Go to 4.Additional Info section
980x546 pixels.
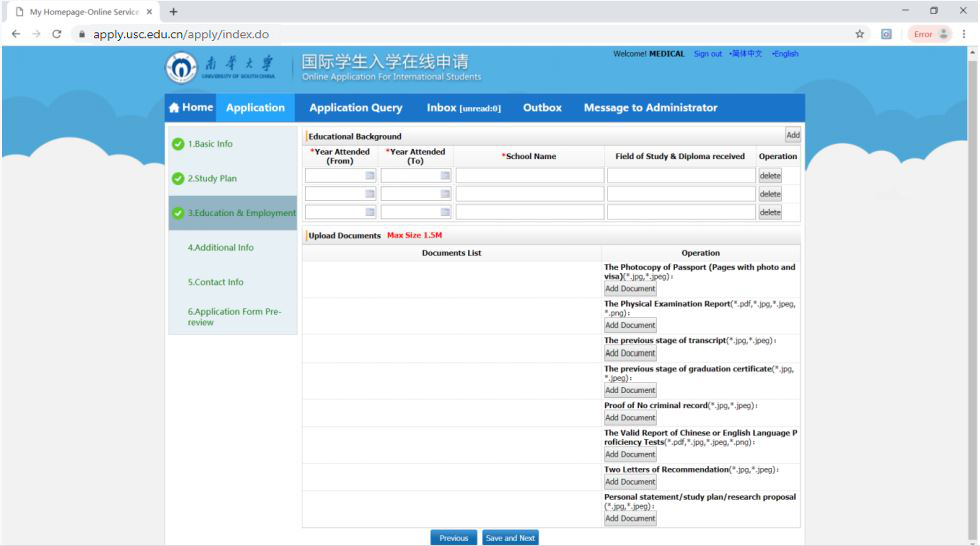pos(220,247)
